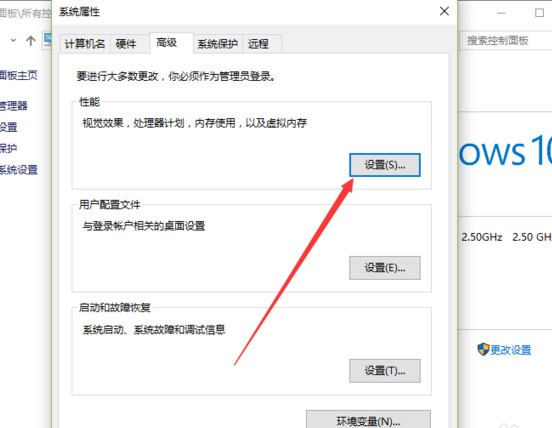The width and height of the screenshot is (552, 428).
Task: Click the computer icon in address bar
Action: coord(47,40)
